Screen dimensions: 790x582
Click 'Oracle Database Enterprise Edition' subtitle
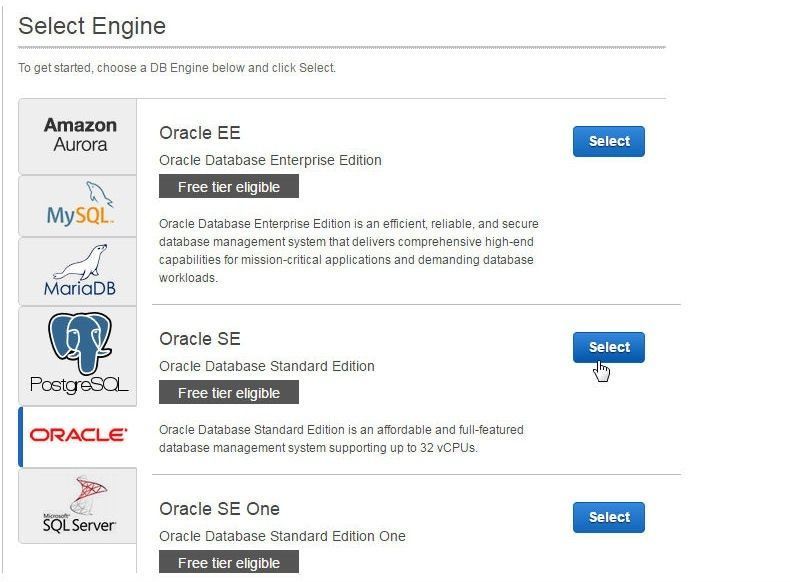[x=270, y=160]
